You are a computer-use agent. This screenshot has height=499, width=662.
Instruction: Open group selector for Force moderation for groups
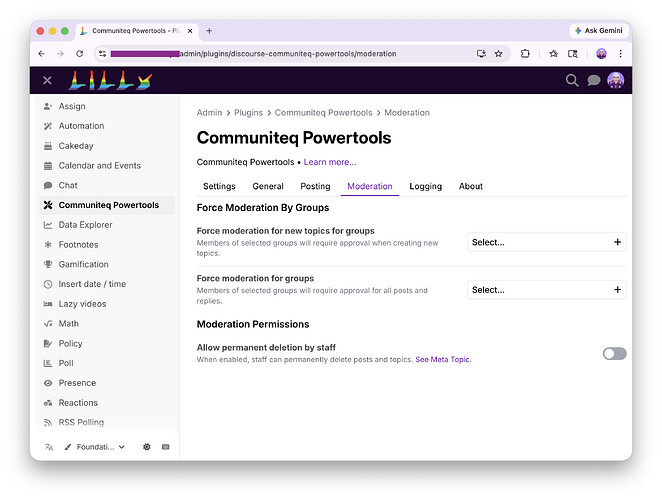tap(547, 290)
